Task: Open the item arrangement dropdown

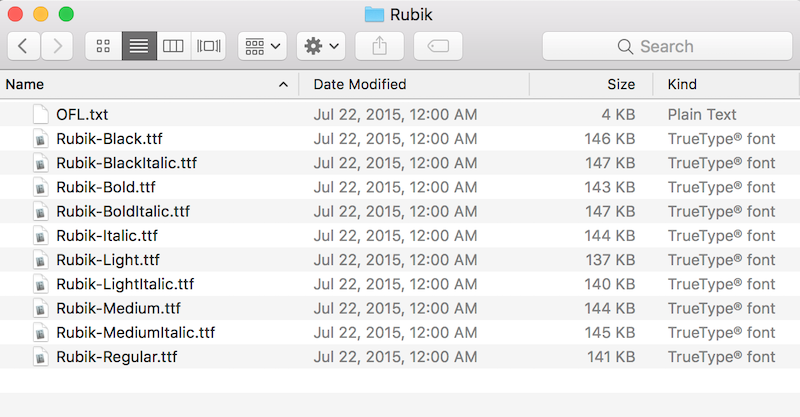Action: (x=262, y=46)
